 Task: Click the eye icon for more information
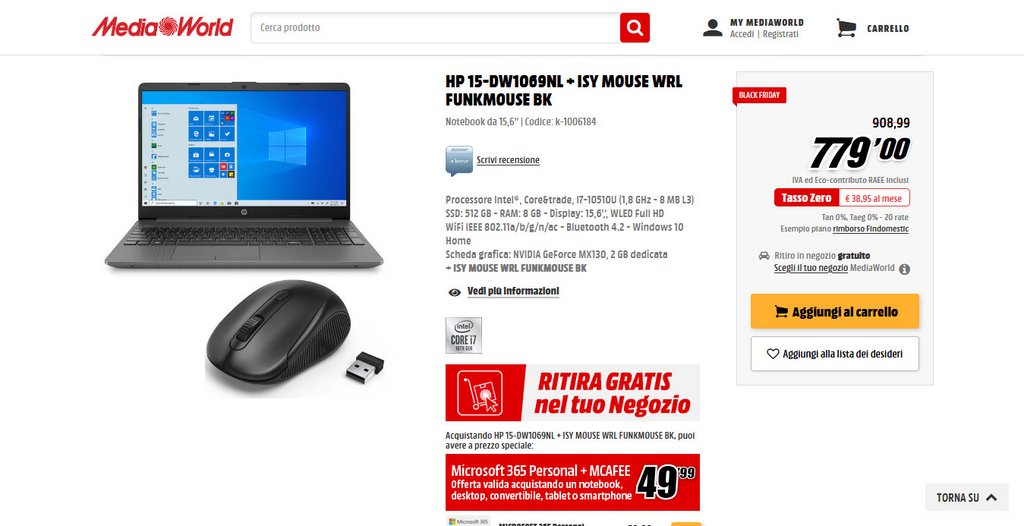click(x=455, y=292)
